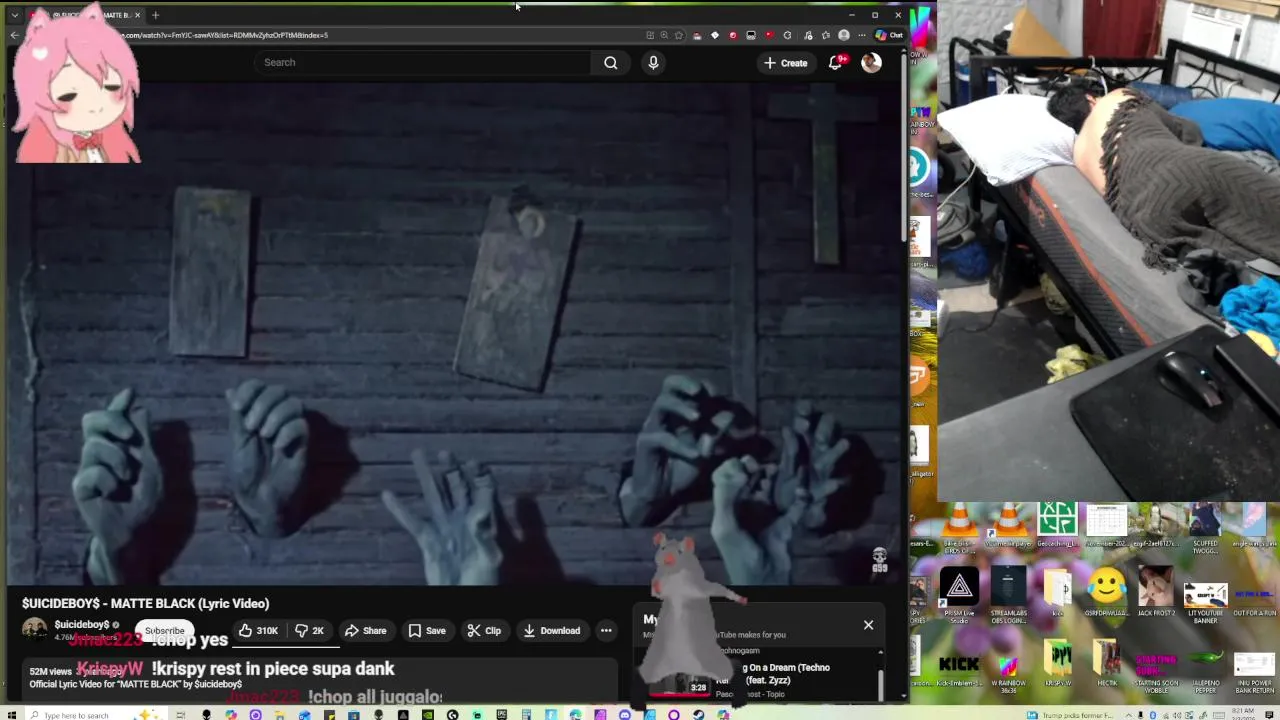Clip the MATTE BLACK video
Screen dimensions: 1280x720
click(x=484, y=631)
